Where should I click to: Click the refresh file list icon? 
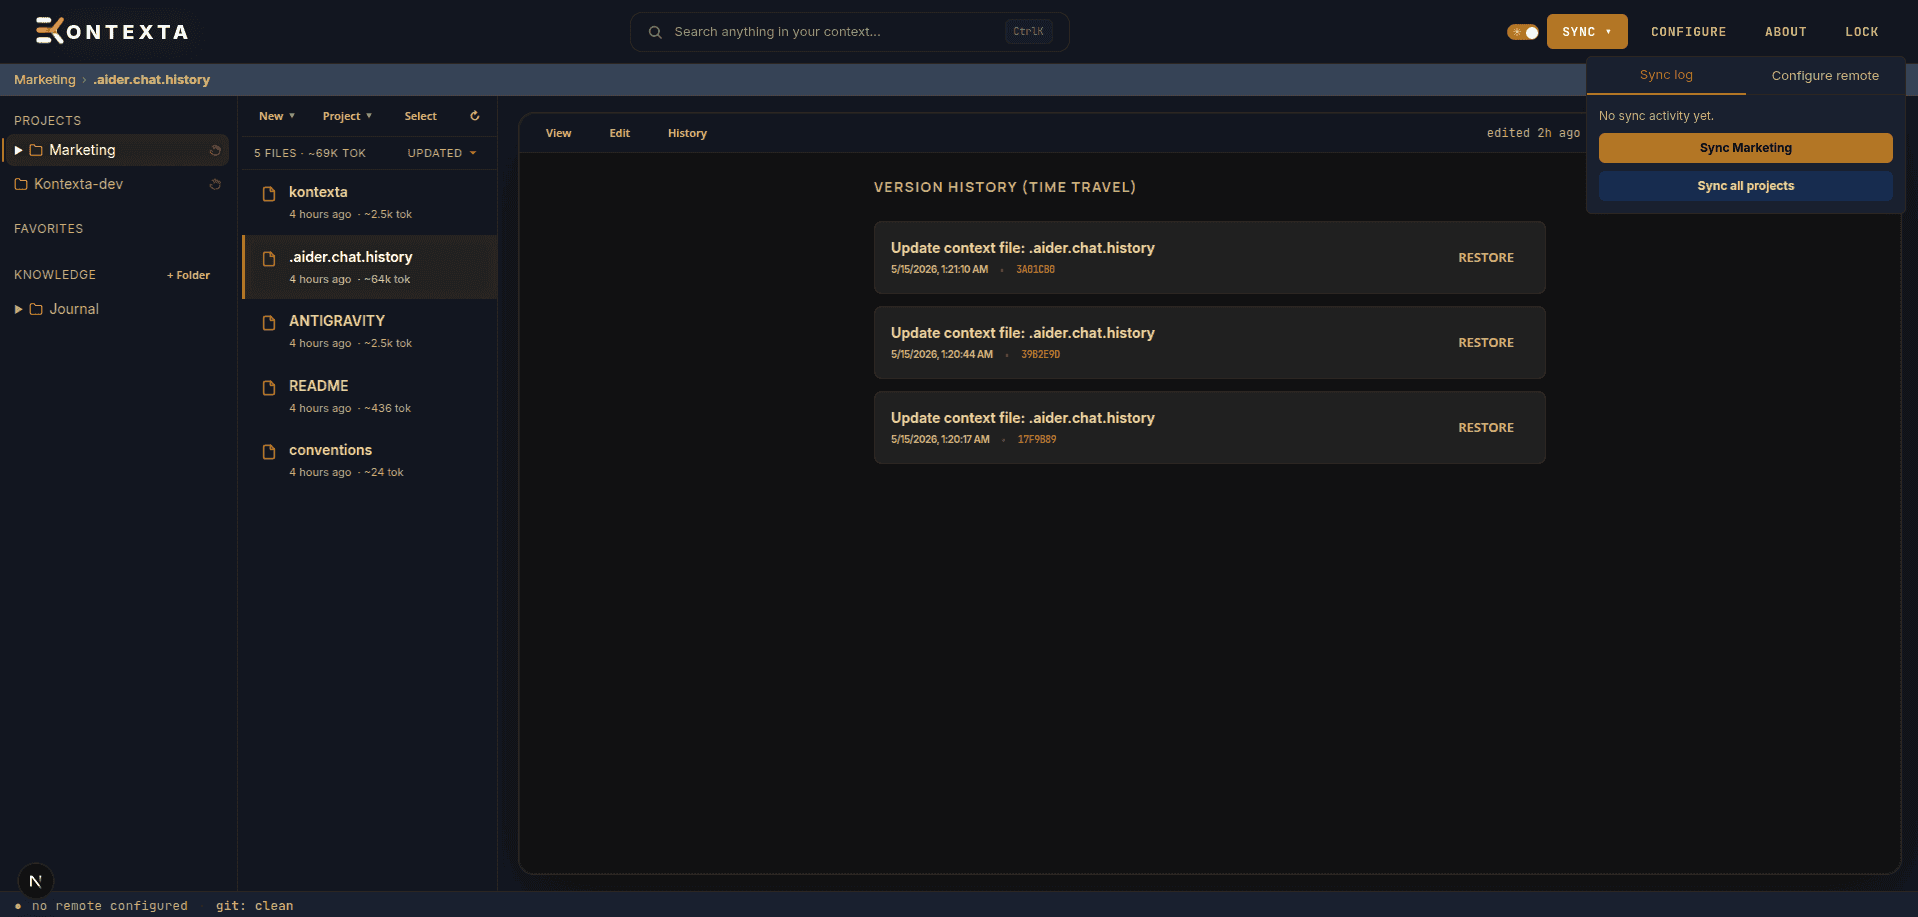point(475,116)
